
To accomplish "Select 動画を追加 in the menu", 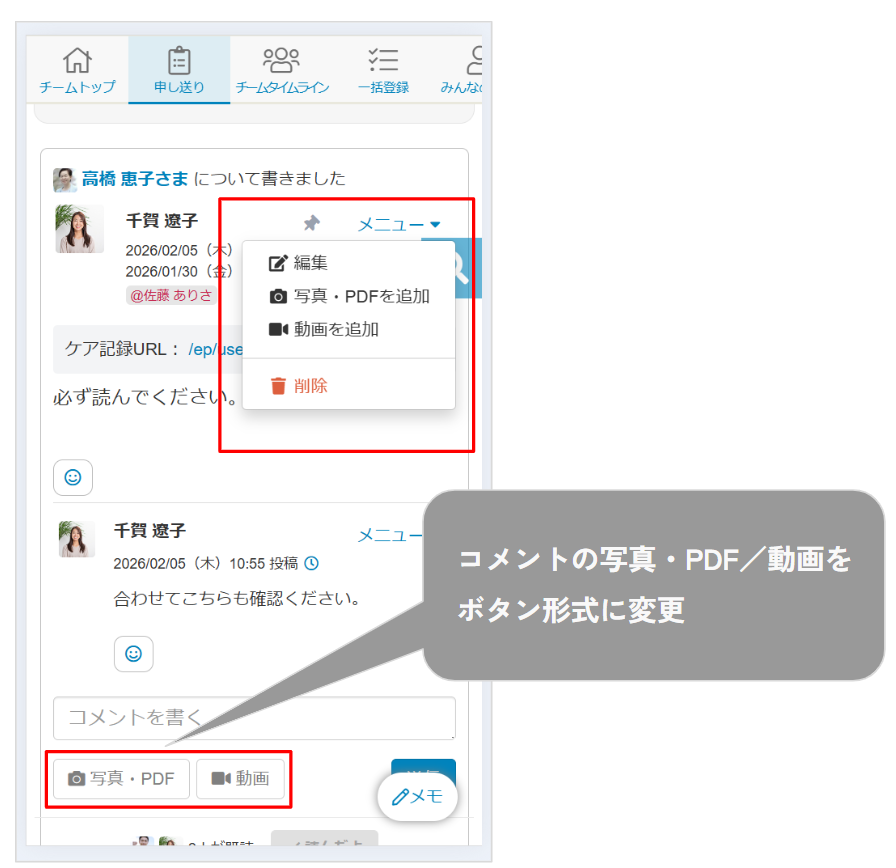I will pyautogui.click(x=324, y=329).
